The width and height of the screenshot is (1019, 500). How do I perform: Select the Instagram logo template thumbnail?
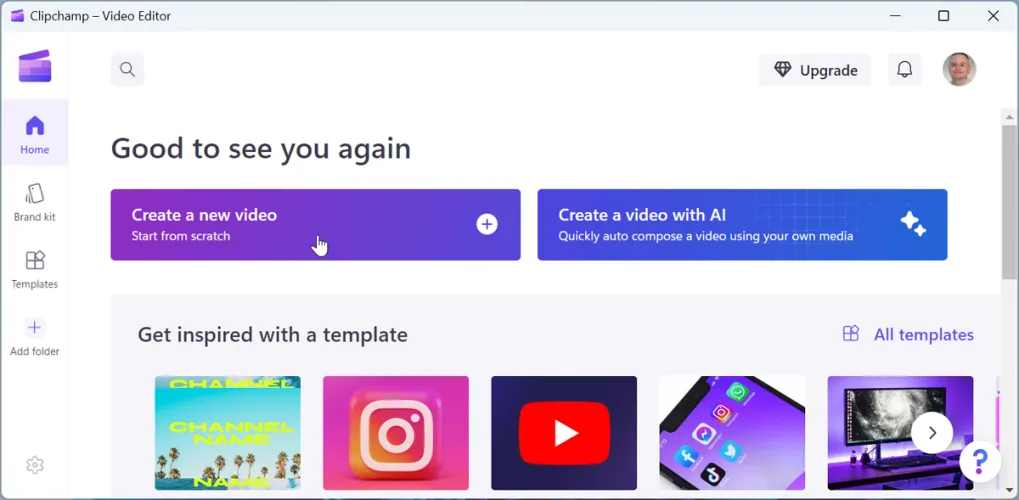(x=396, y=432)
